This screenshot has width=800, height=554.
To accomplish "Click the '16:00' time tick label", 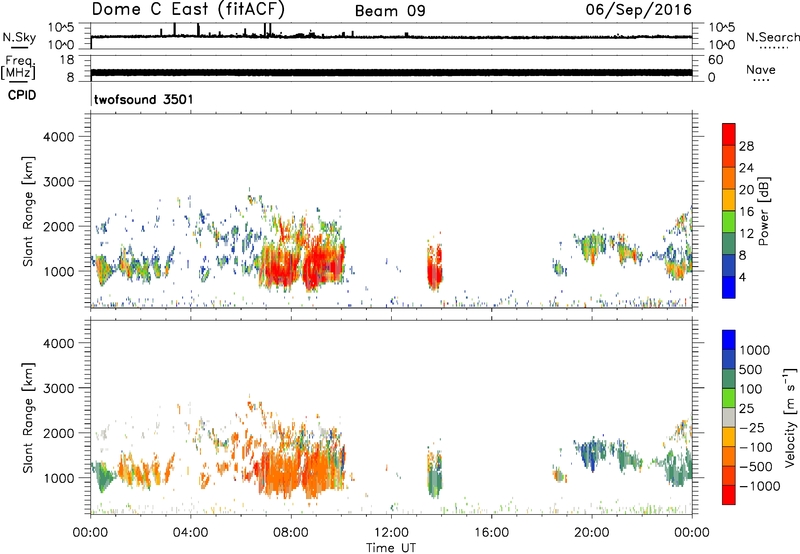I will 491,533.
